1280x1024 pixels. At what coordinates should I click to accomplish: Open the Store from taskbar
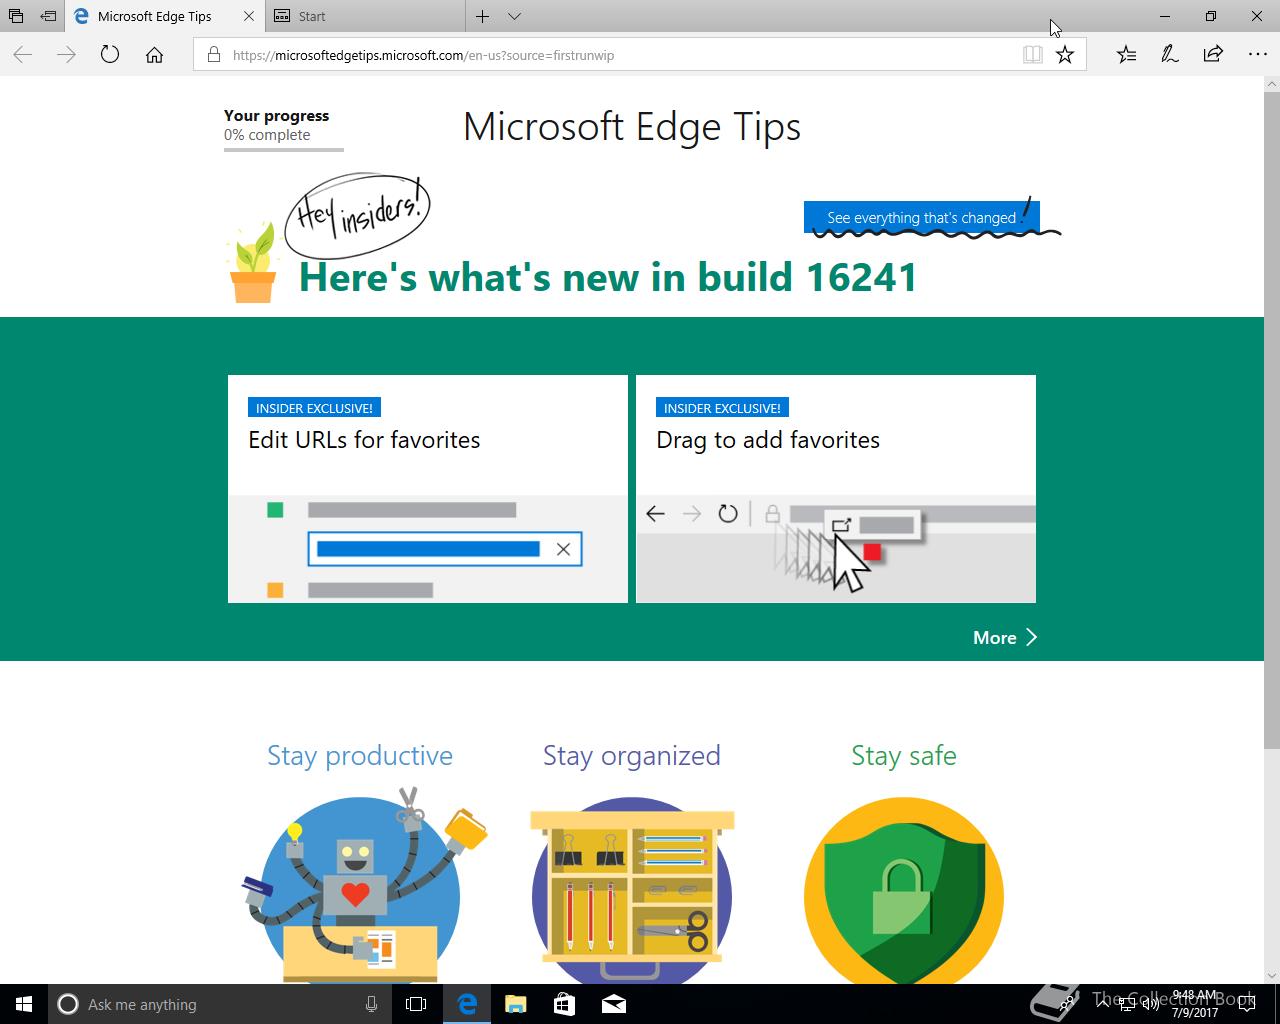[564, 1004]
